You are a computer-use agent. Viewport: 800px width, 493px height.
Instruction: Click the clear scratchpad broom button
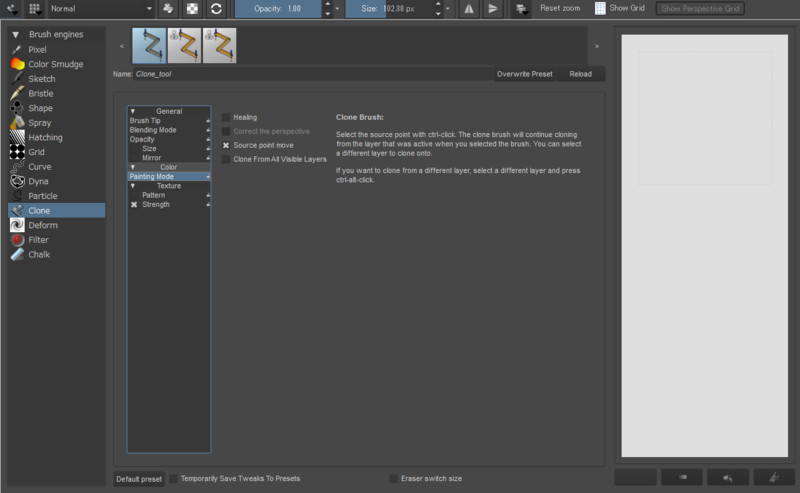click(x=774, y=477)
